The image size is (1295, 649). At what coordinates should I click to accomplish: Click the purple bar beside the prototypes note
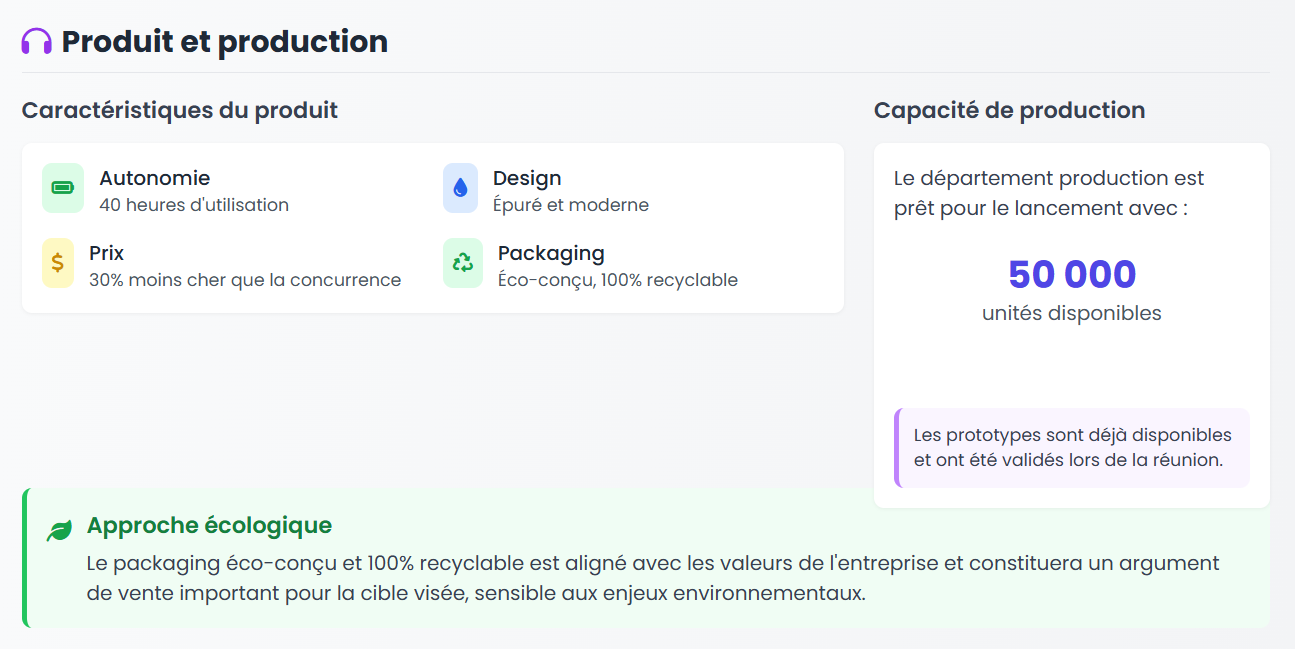coord(898,447)
